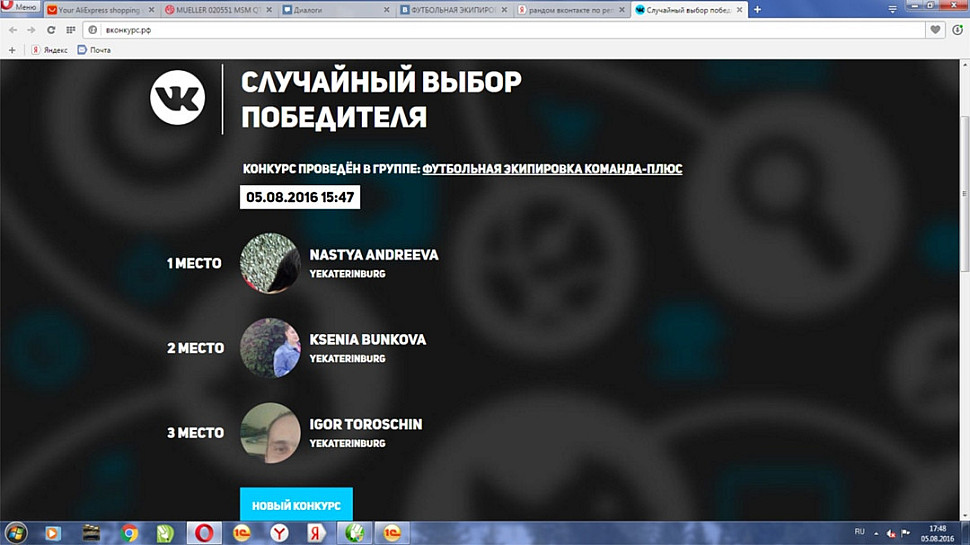
Task: Click the address bar with вконкурс.рф
Action: [500, 30]
